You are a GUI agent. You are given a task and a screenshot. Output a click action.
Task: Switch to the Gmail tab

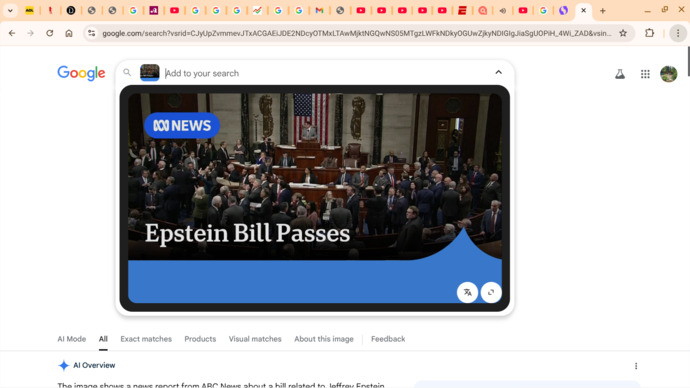pyautogui.click(x=319, y=11)
